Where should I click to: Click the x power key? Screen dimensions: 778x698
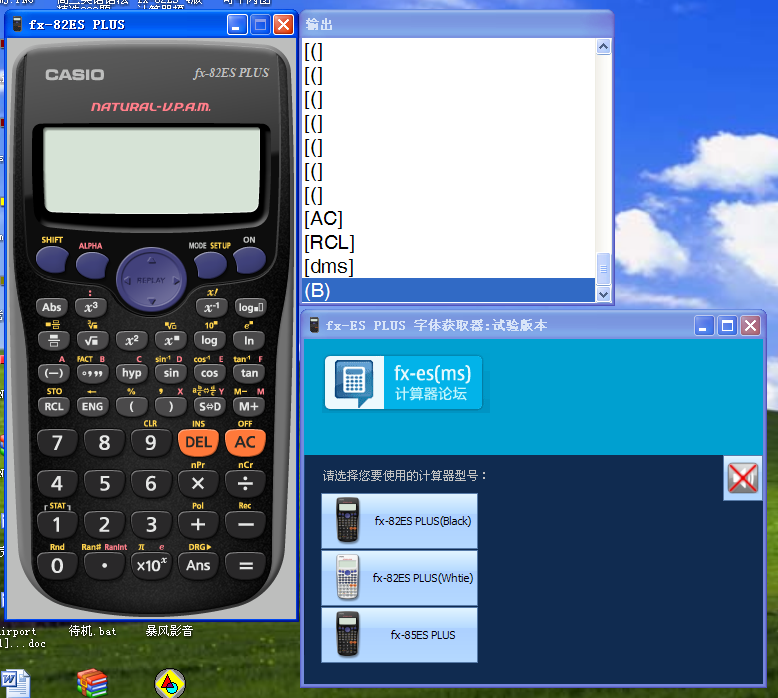(x=170, y=340)
